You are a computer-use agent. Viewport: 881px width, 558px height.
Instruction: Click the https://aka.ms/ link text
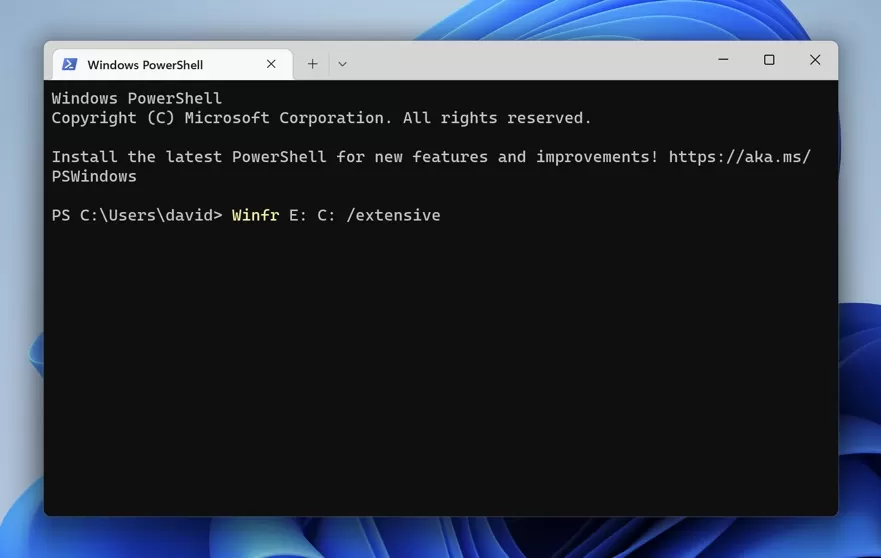pos(740,157)
